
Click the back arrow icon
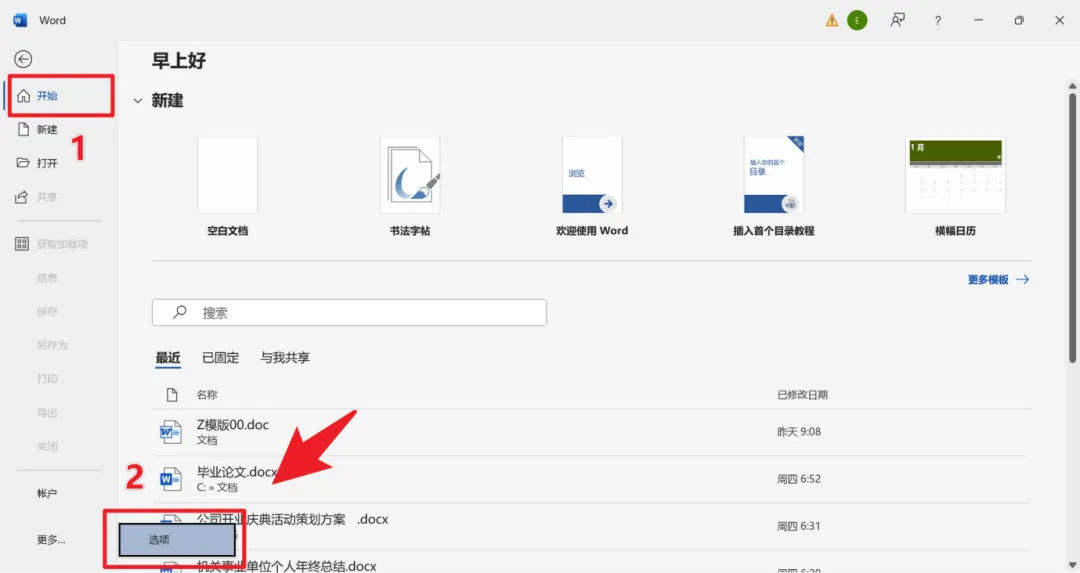pyautogui.click(x=23, y=59)
